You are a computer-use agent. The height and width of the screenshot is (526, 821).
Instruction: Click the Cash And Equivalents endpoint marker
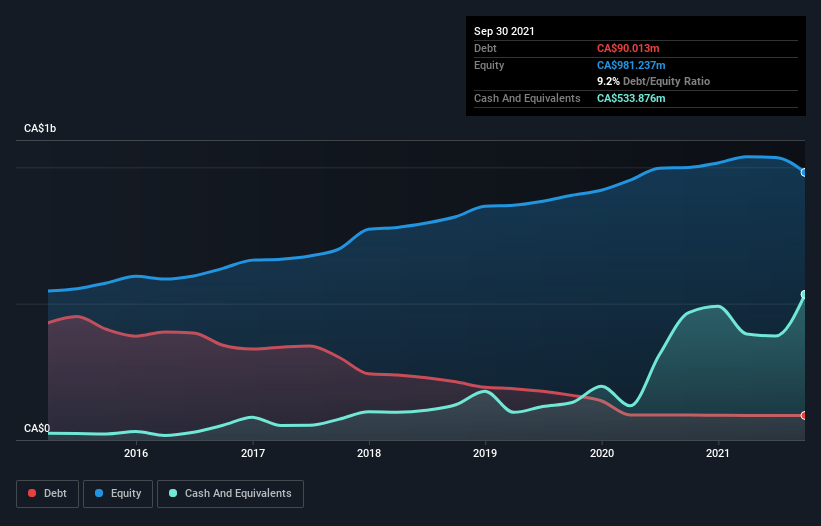pos(804,295)
